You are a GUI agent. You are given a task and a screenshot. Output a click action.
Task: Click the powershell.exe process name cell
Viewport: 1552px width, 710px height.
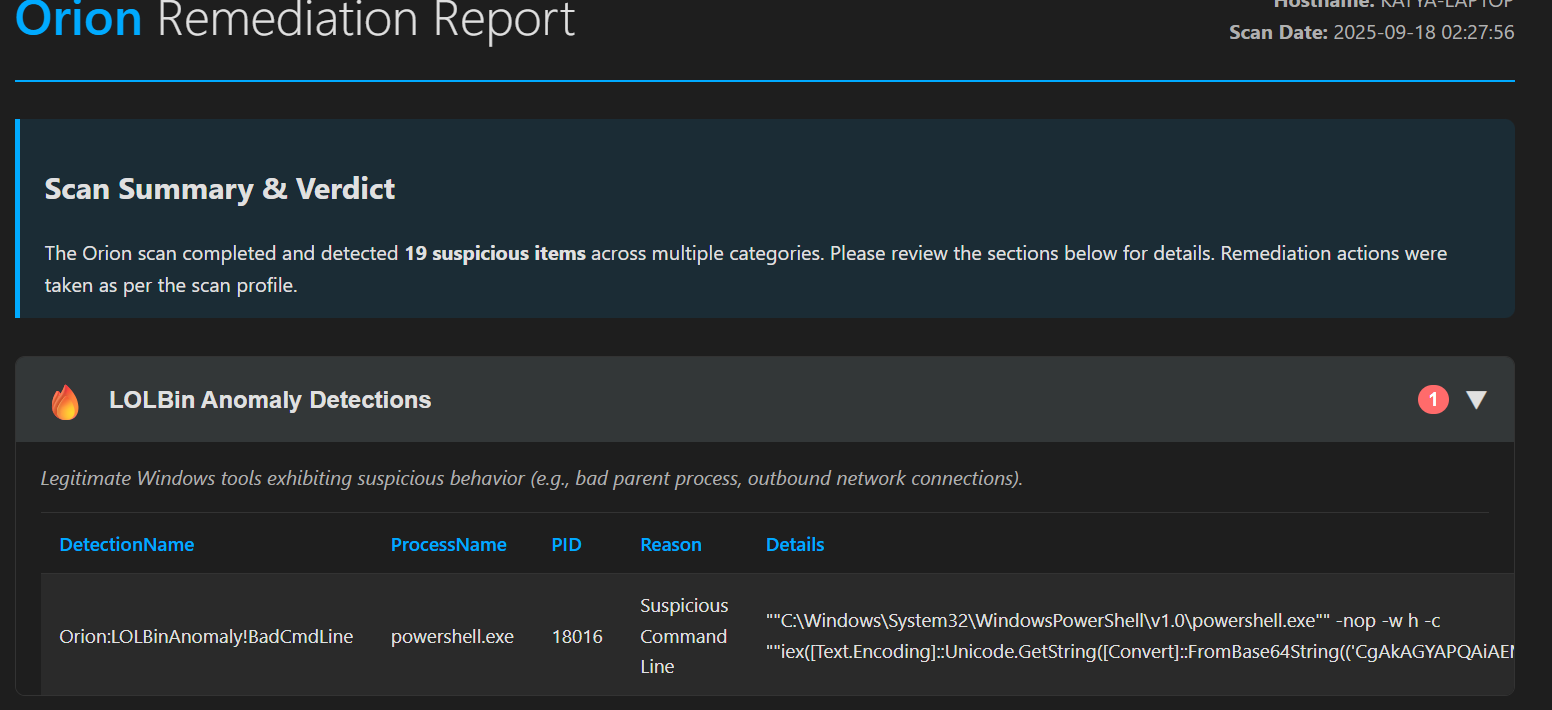pyautogui.click(x=452, y=636)
